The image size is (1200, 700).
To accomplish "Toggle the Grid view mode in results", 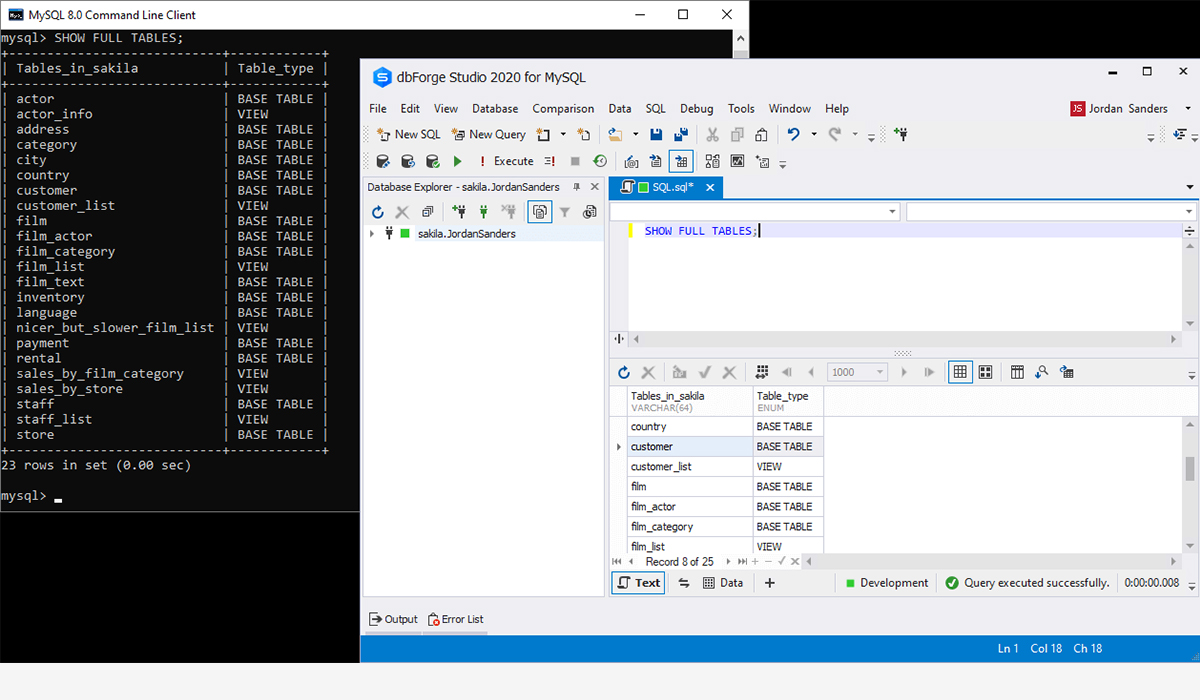I will (x=960, y=372).
